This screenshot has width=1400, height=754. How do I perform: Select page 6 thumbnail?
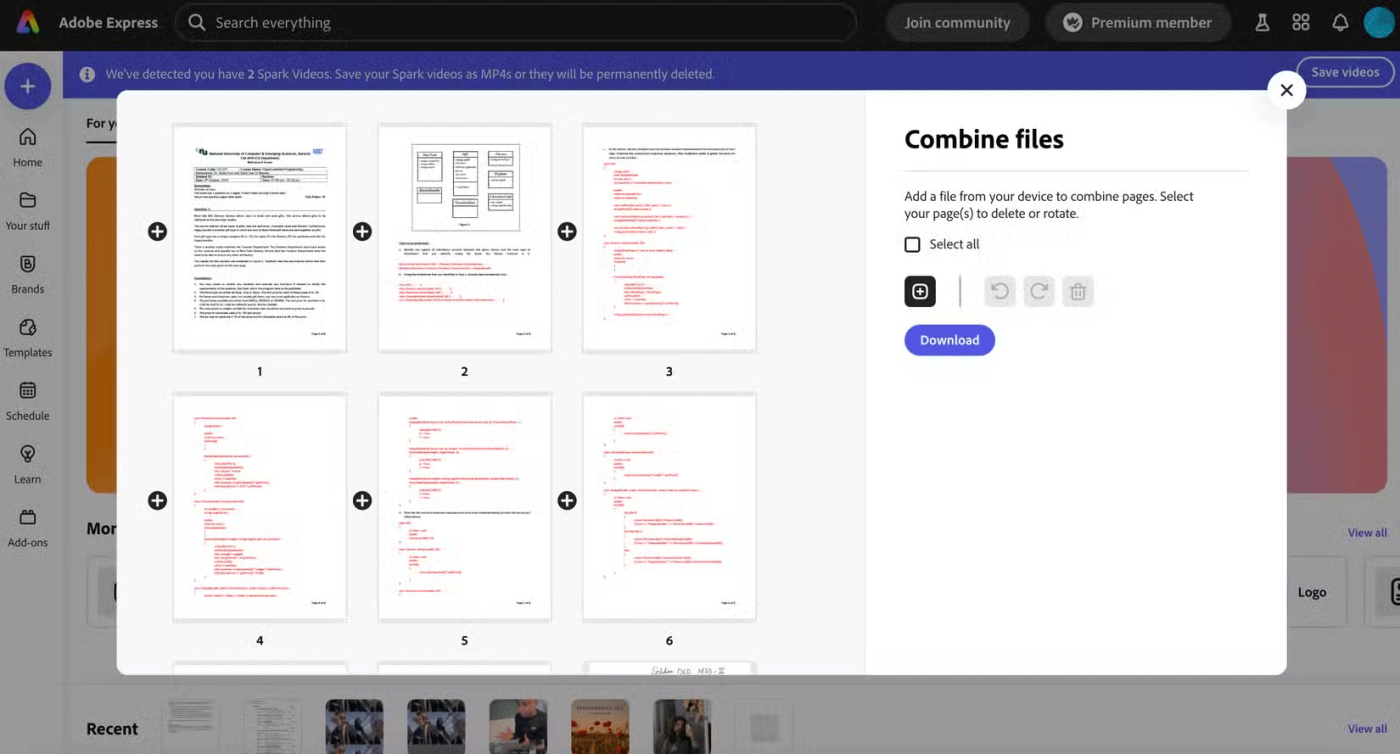click(x=669, y=507)
